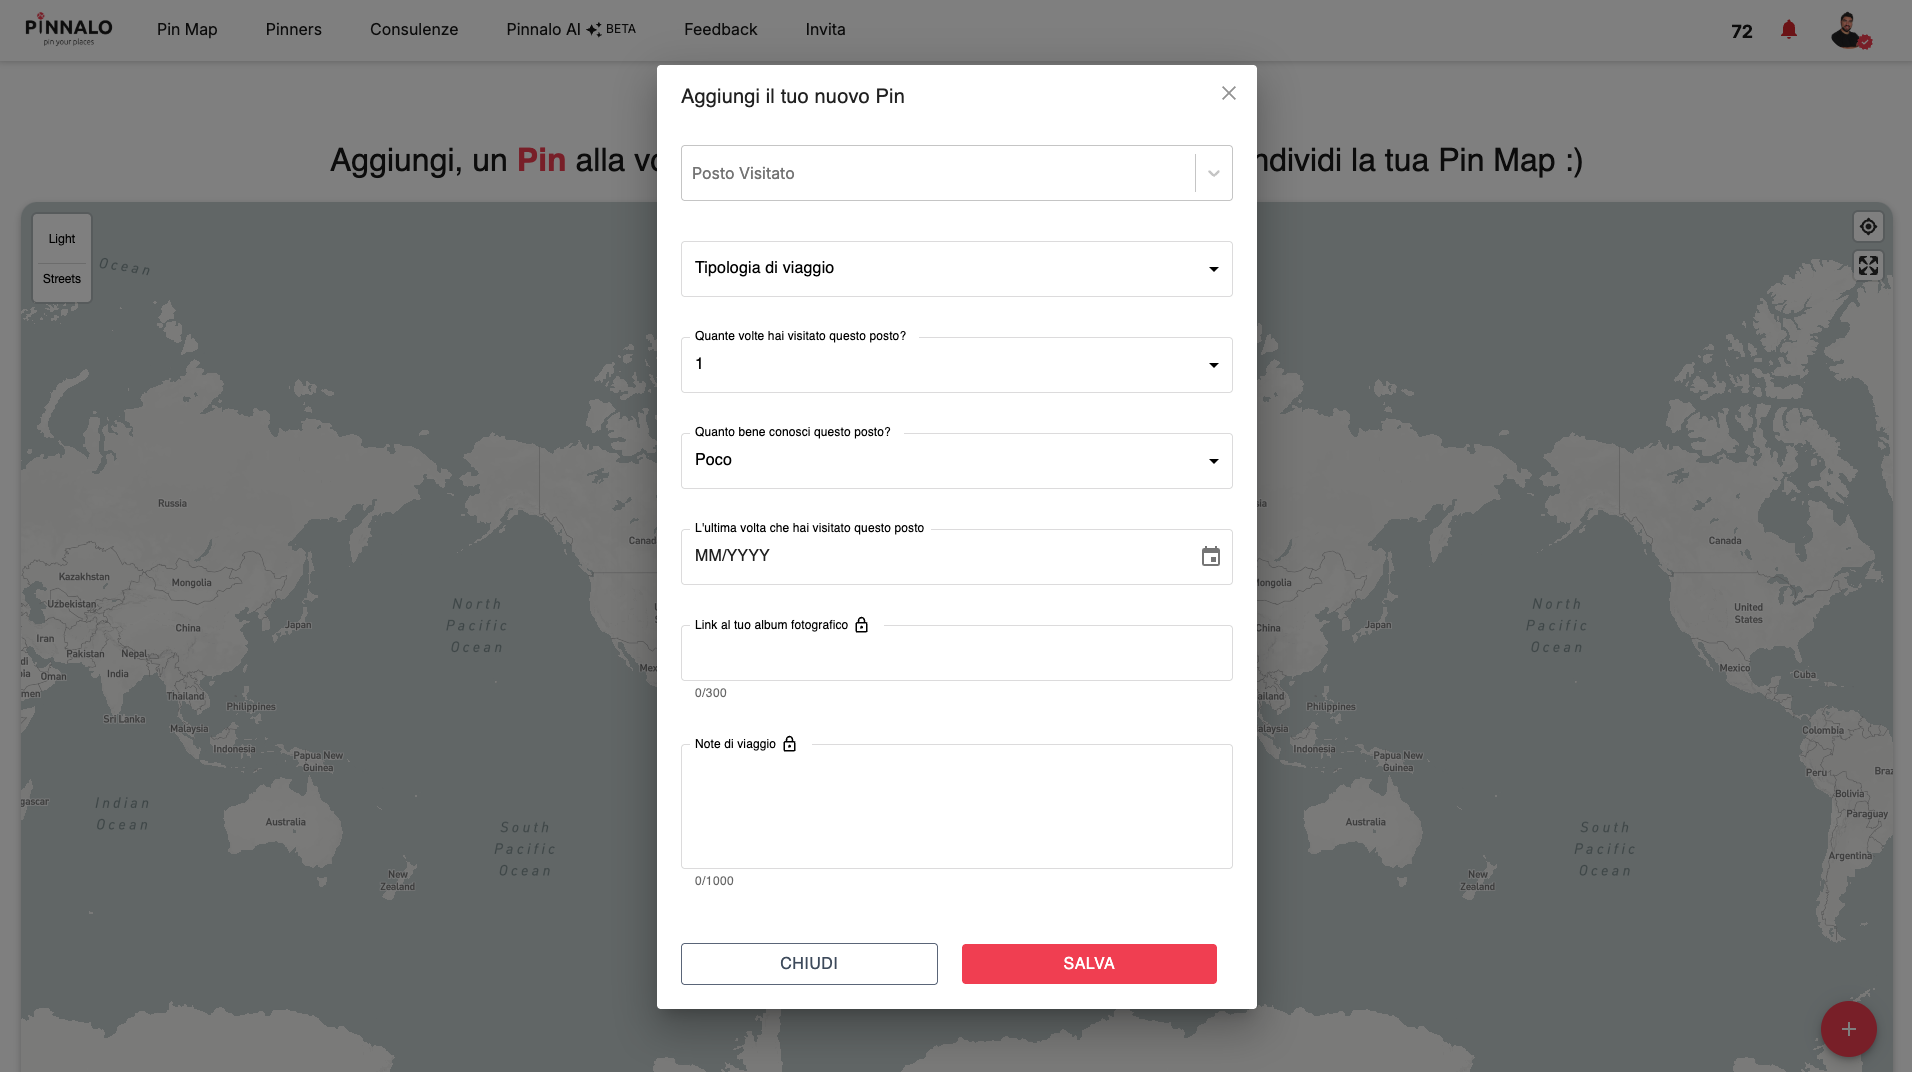Image resolution: width=1912 pixels, height=1072 pixels.
Task: Navigate to Consulenze
Action: [414, 29]
